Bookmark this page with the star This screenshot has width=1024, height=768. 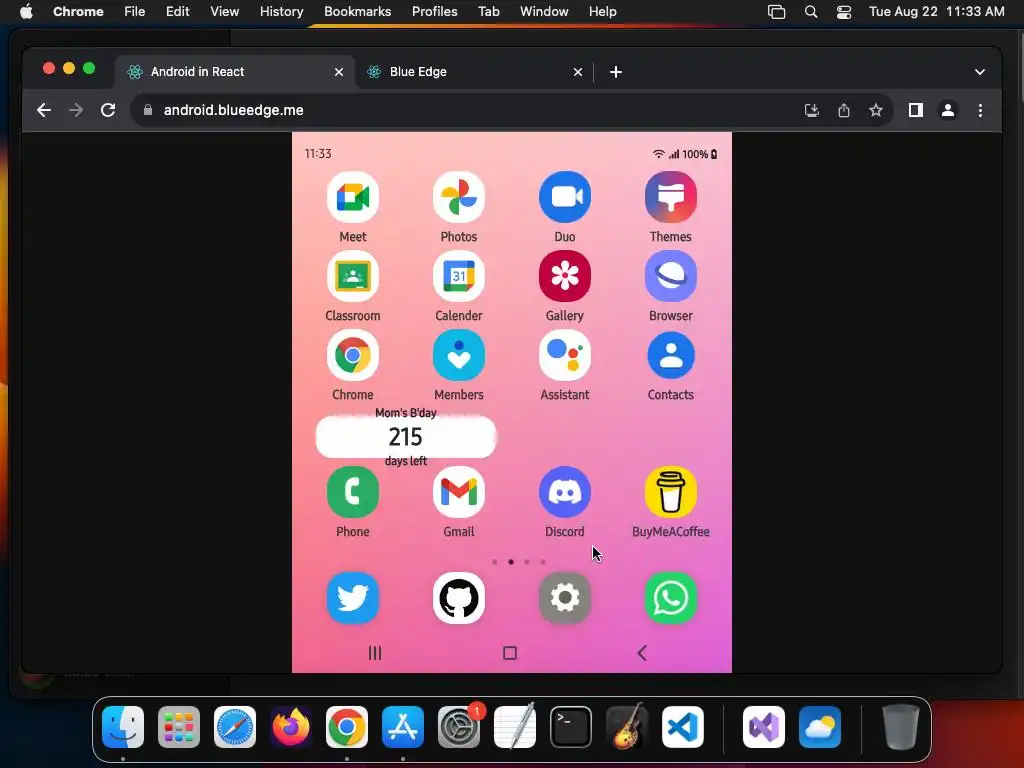tap(876, 110)
